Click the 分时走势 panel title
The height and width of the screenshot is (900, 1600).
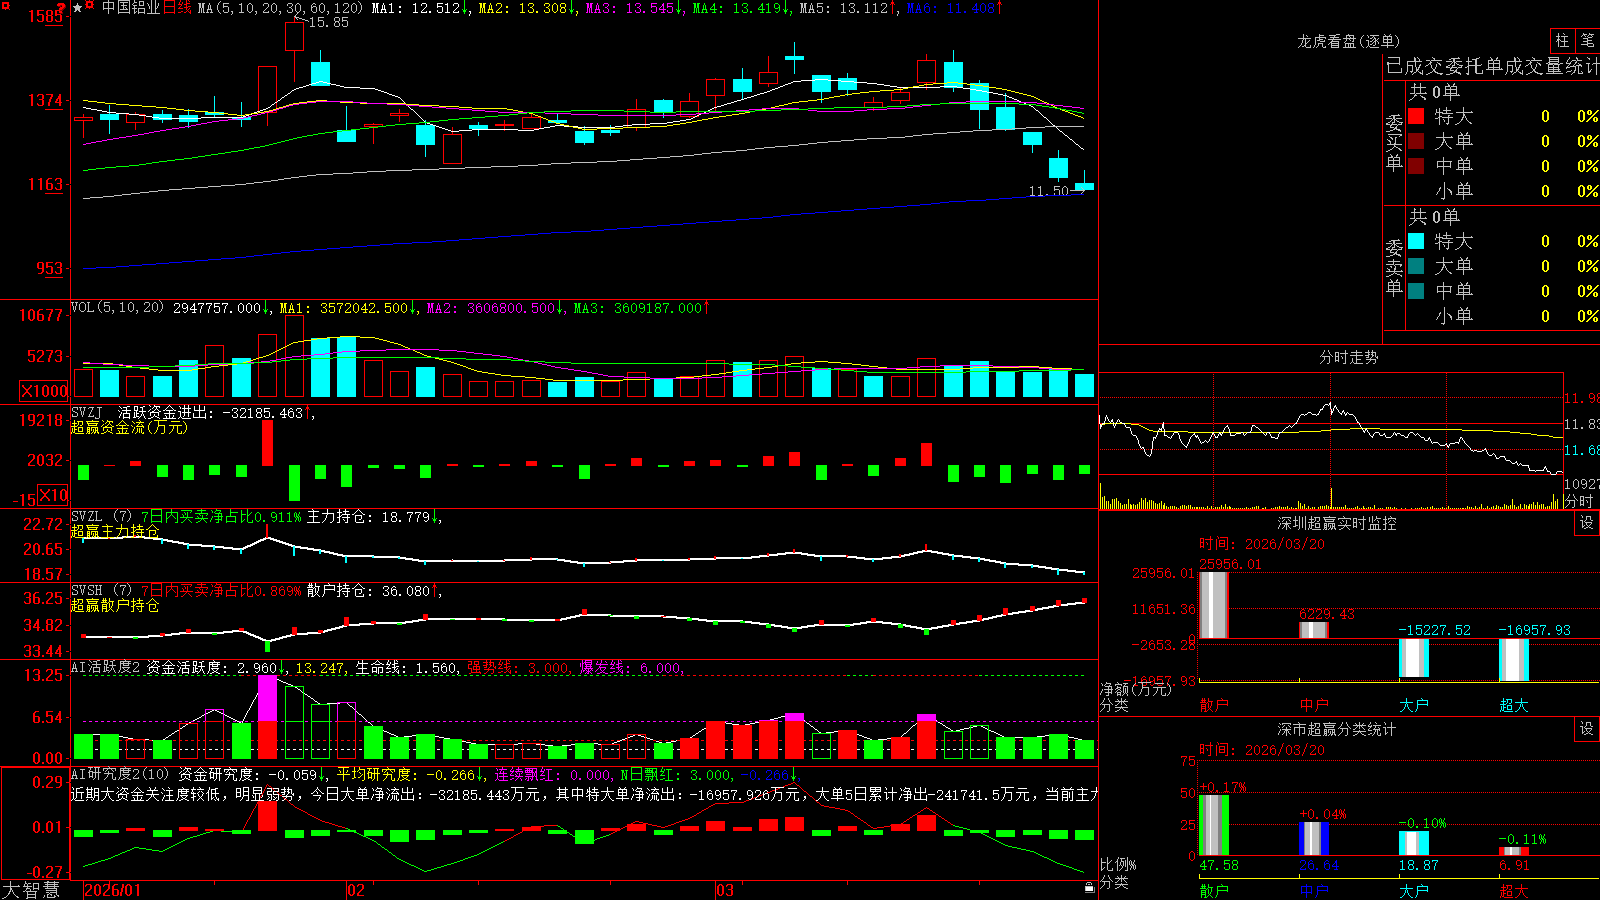pos(1348,357)
